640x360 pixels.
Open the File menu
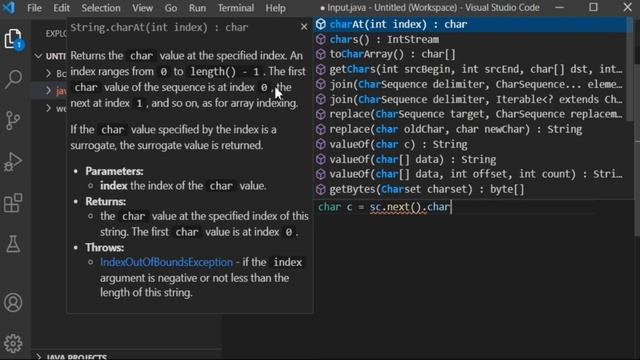(x=34, y=8)
